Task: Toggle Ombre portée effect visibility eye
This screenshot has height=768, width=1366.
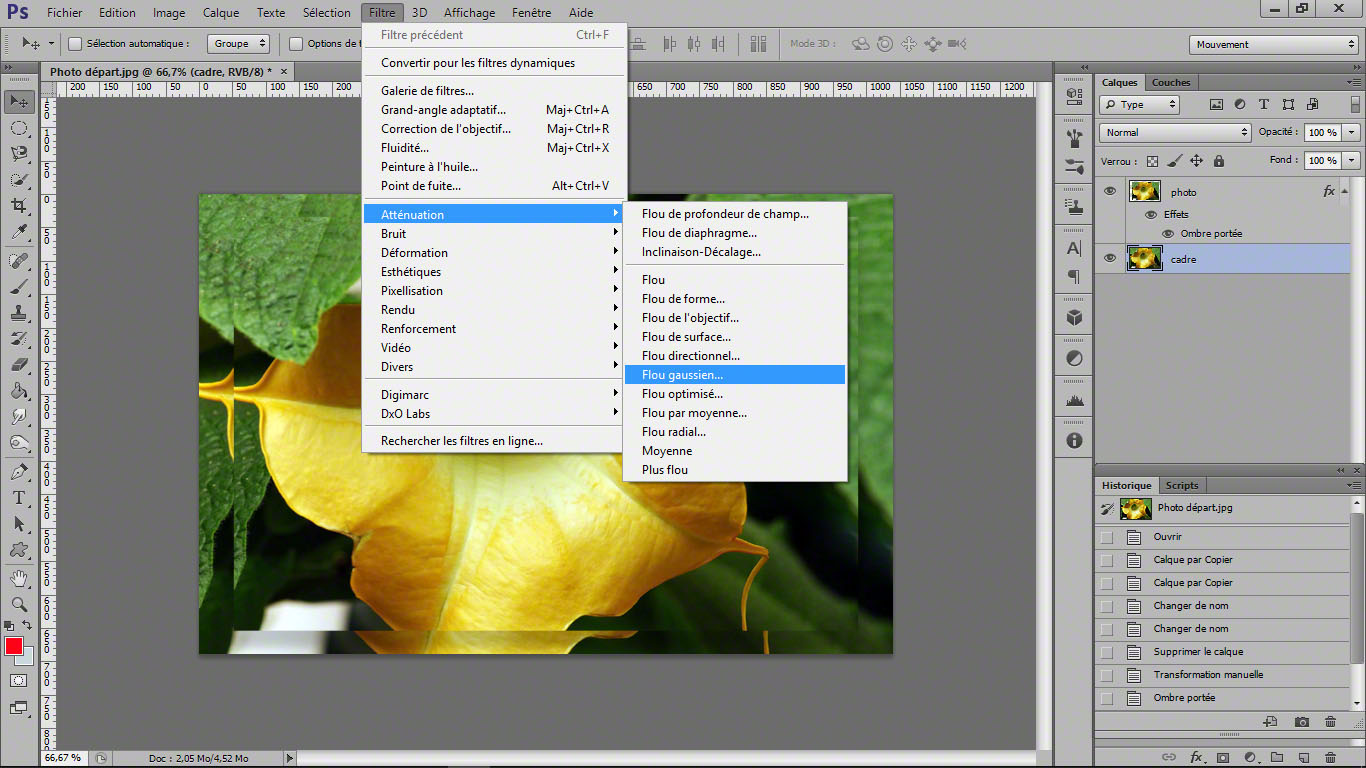Action: coord(1167,233)
